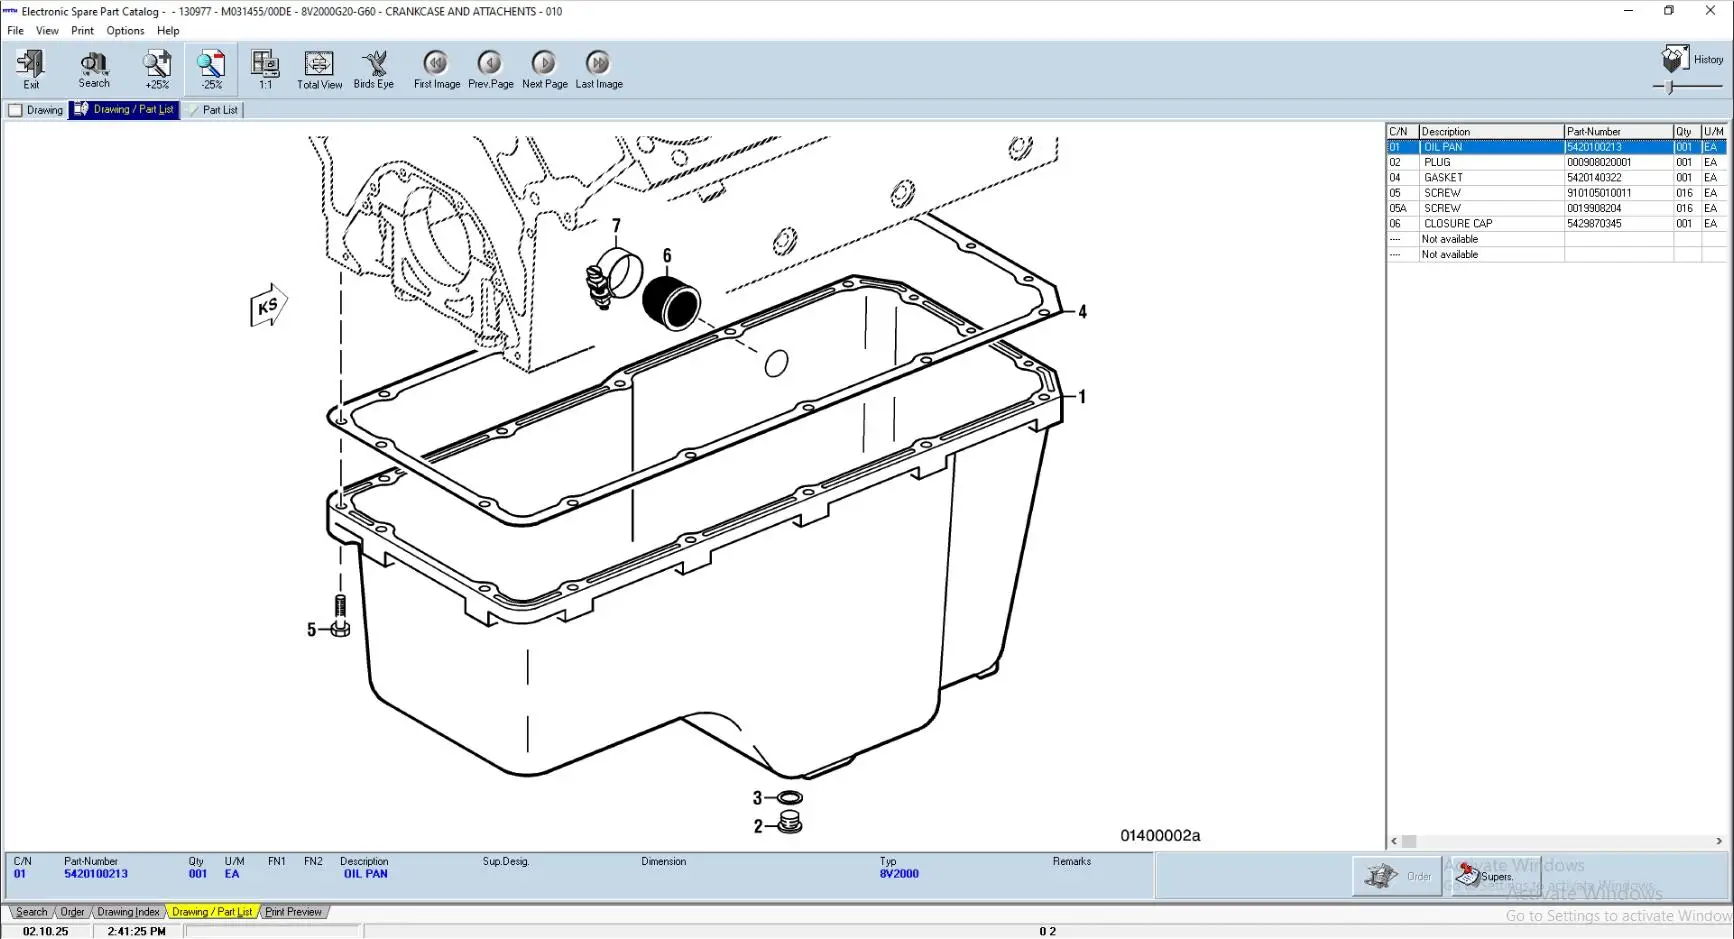Screen dimensions: 1734x939
Task: Zoom in with the +25% icon
Action: [157, 69]
